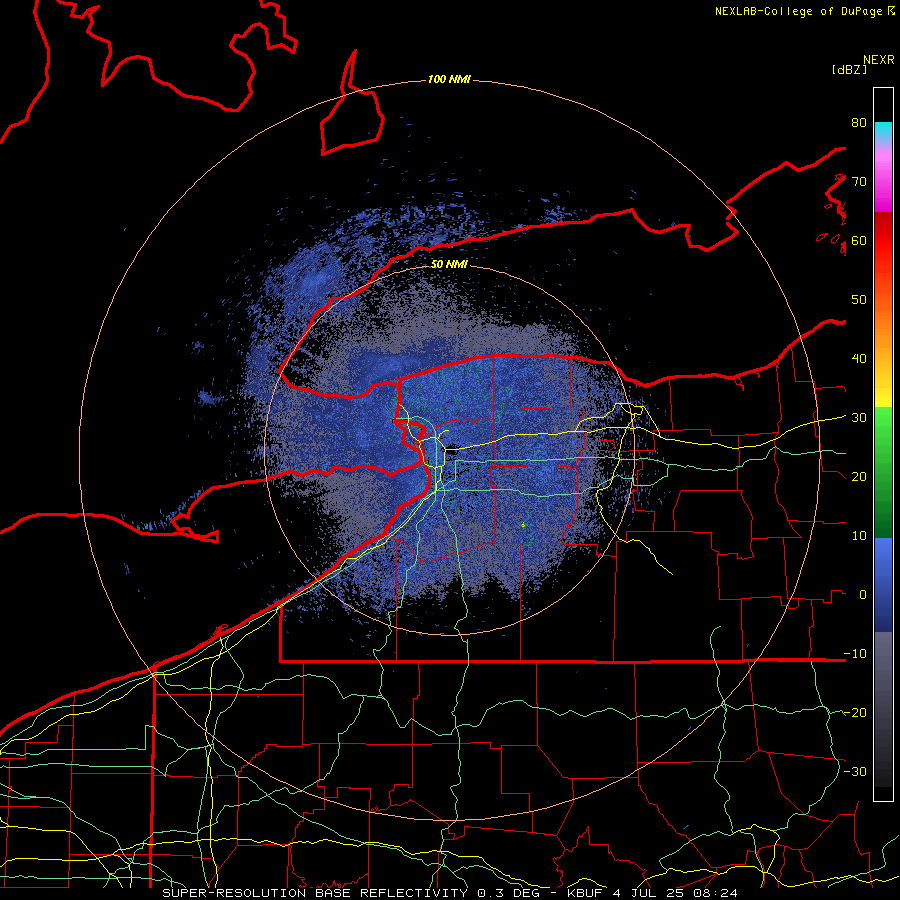Click the small green-yellow echo southeast of radar
The image size is (900, 900).
(523, 525)
